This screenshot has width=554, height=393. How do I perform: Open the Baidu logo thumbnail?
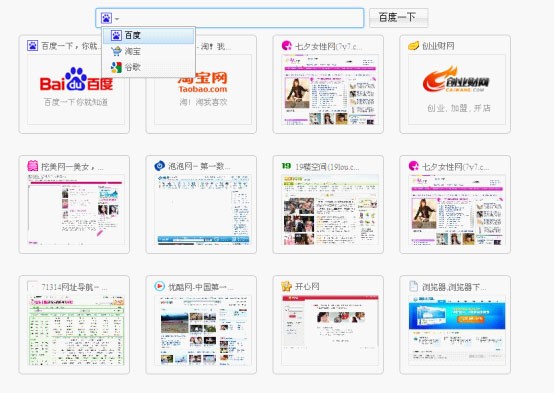(x=76, y=89)
